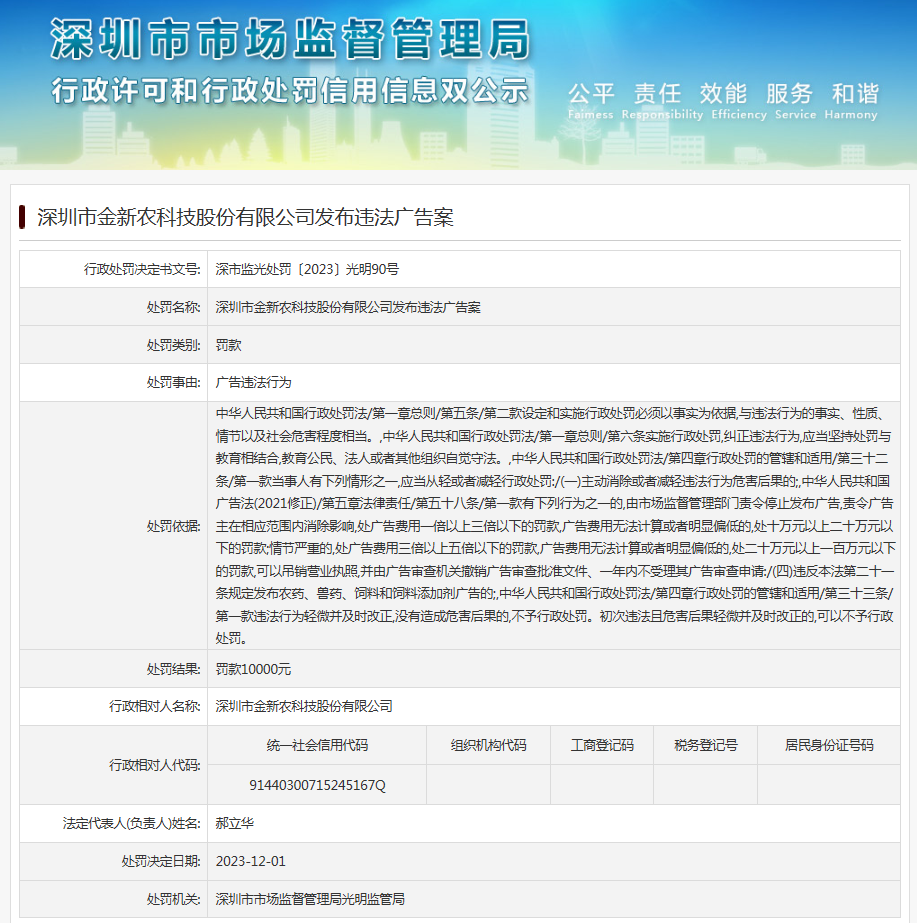Click the 处罚类别 row label
This screenshot has width=917, height=923.
(174, 345)
